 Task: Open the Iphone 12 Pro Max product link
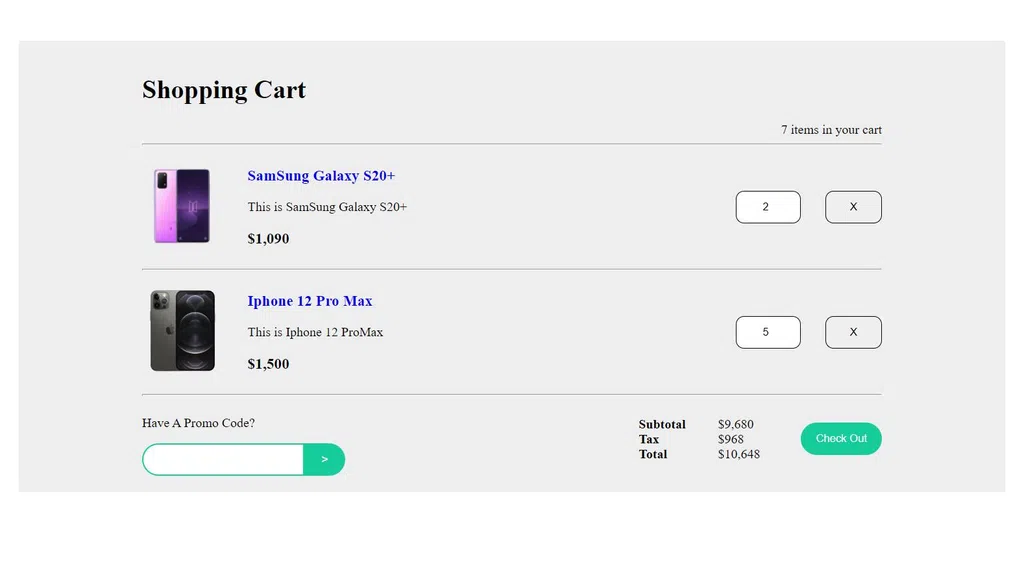310,301
